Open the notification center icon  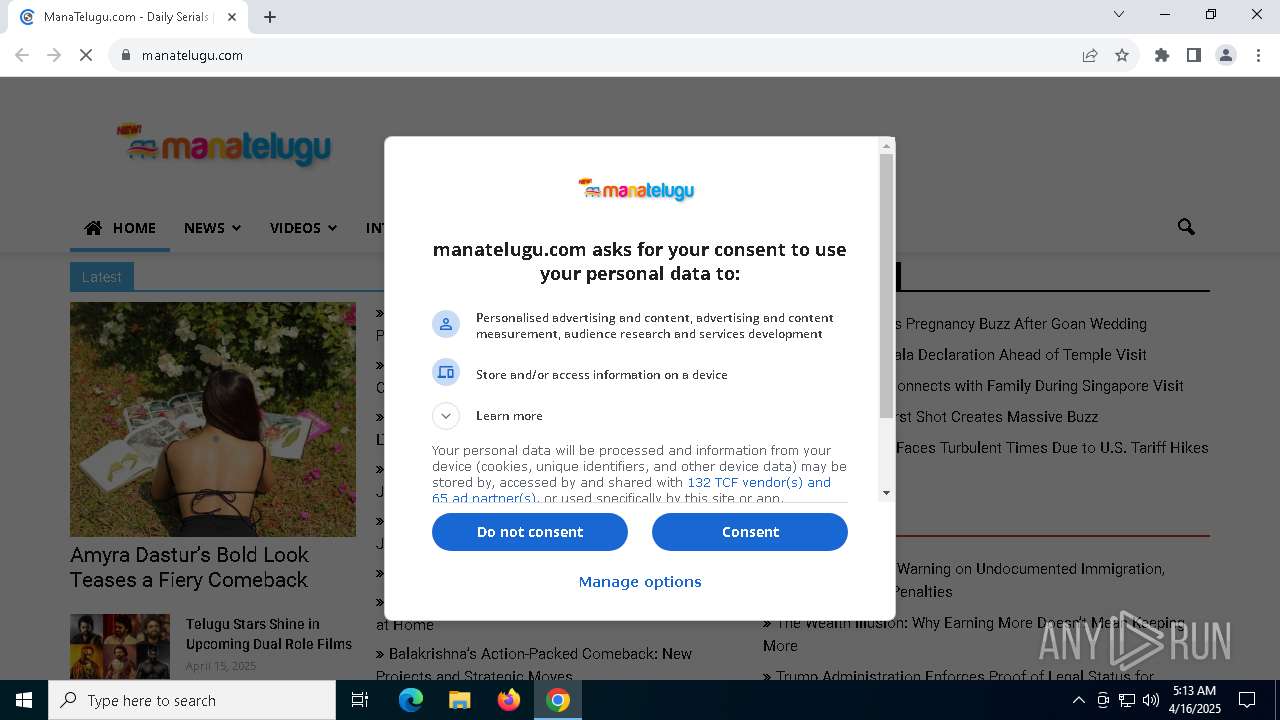1247,700
